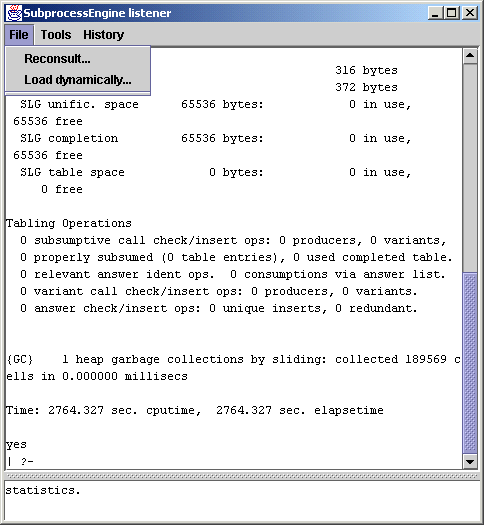Maximize the SubprocessEngine listener window
Viewport: 484px width, 525px height.
pyautogui.click(x=452, y=13)
